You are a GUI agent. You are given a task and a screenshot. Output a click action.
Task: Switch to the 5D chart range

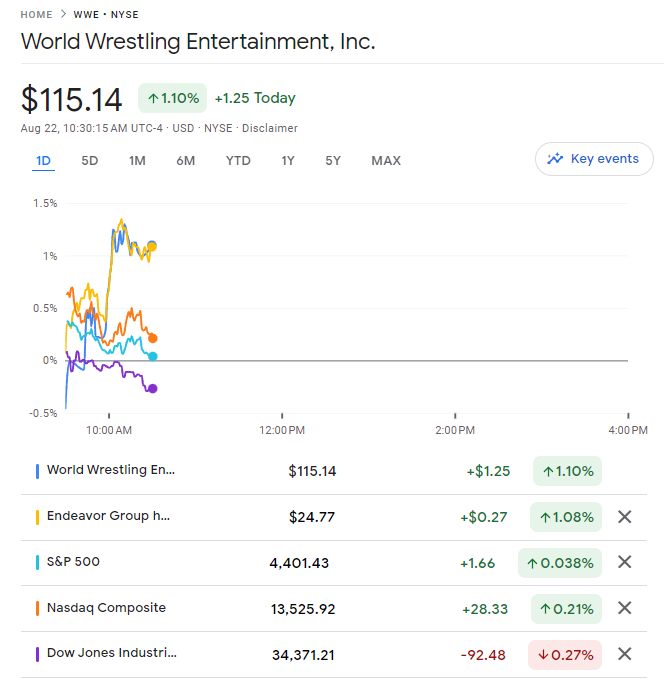(89, 161)
